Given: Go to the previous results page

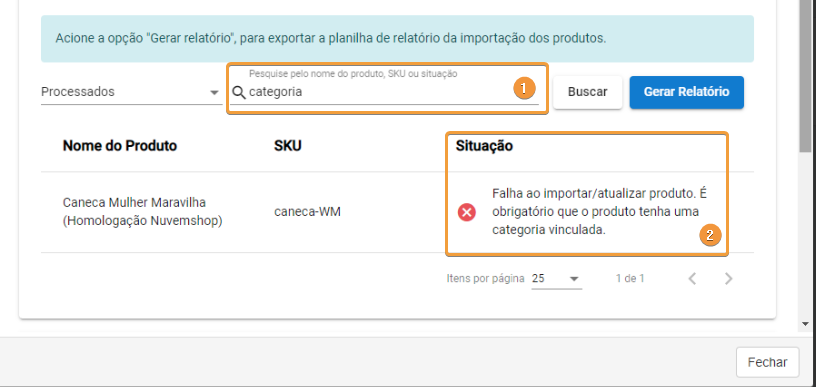Looking at the screenshot, I should (x=692, y=279).
